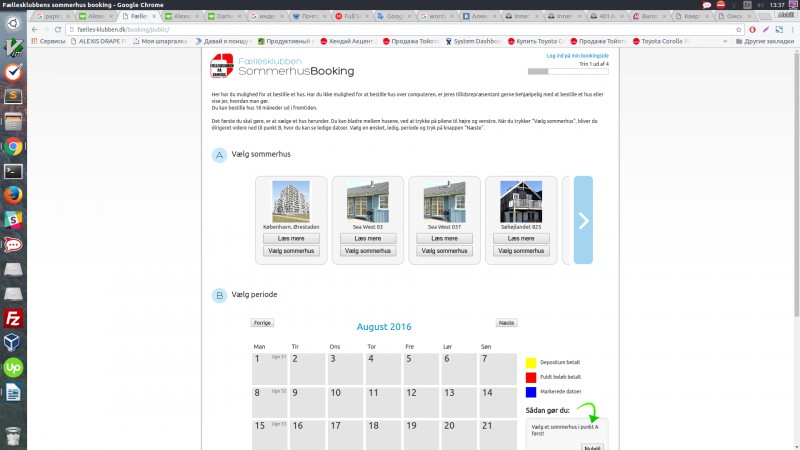800x450 pixels.
Task: Click 'Log ind på min bookingside' link
Action: 578,56
